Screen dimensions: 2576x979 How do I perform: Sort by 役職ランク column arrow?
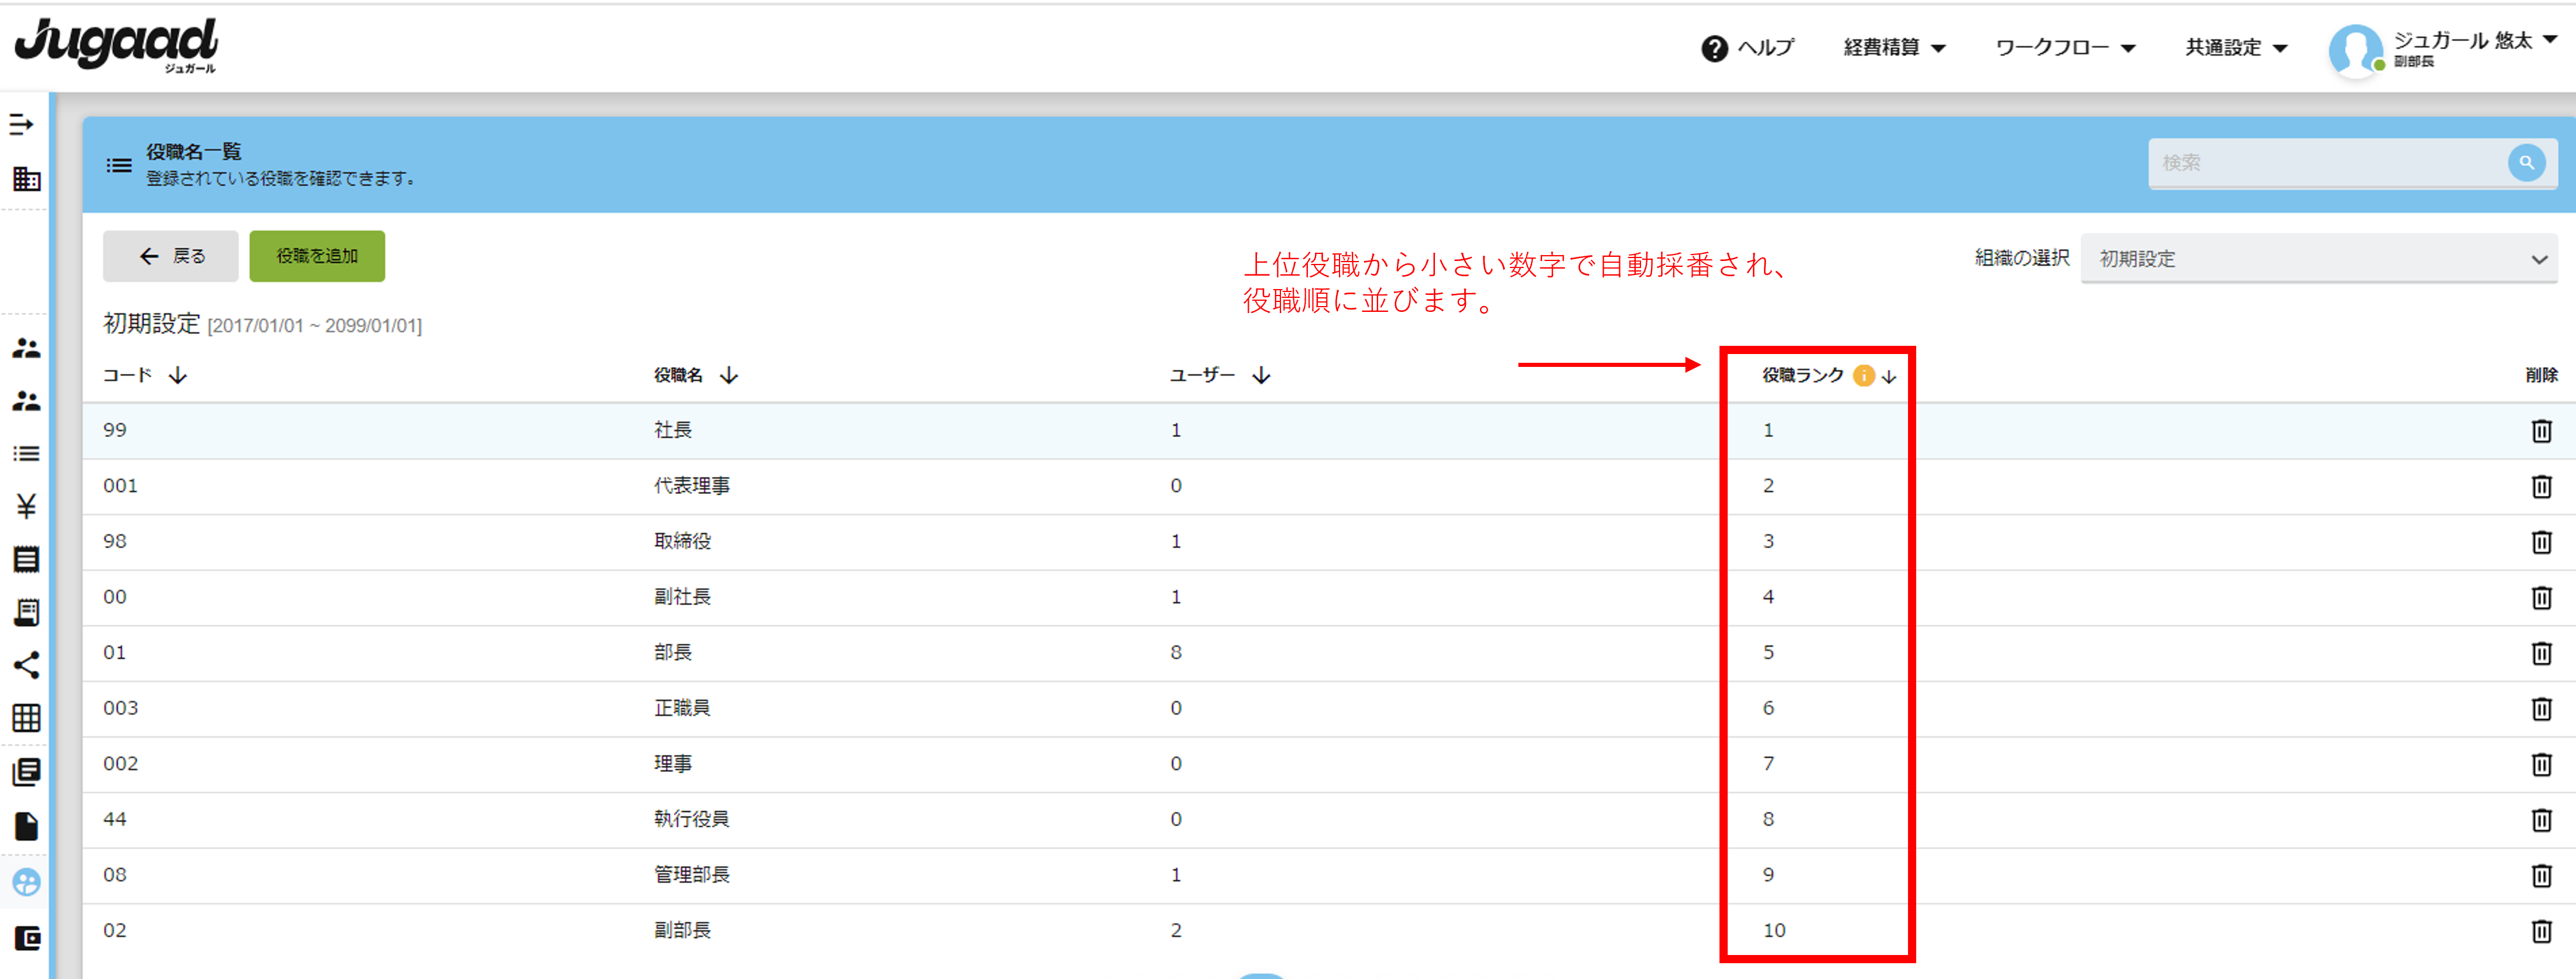pyautogui.click(x=1889, y=377)
